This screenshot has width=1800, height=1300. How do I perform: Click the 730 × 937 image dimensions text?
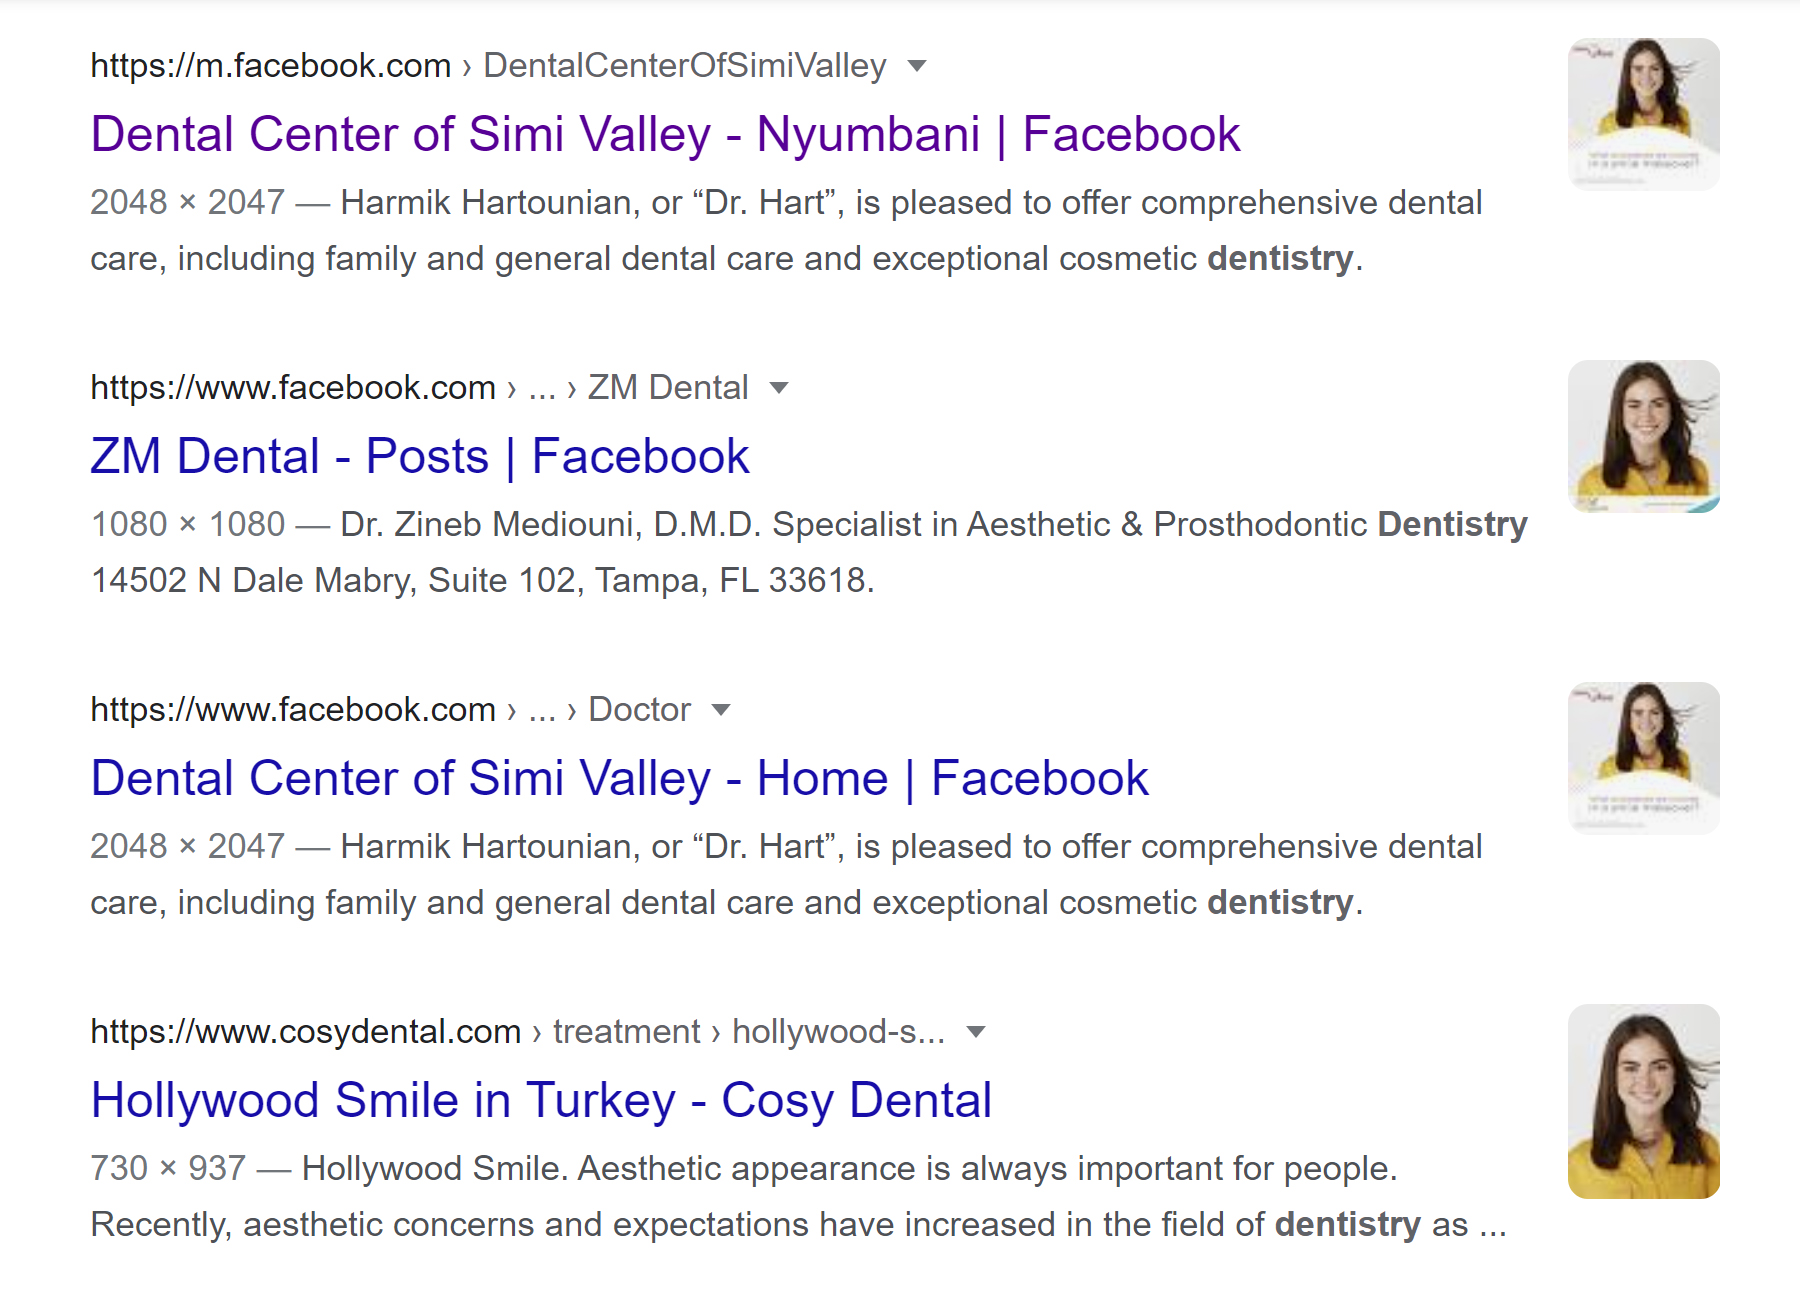[168, 1169]
